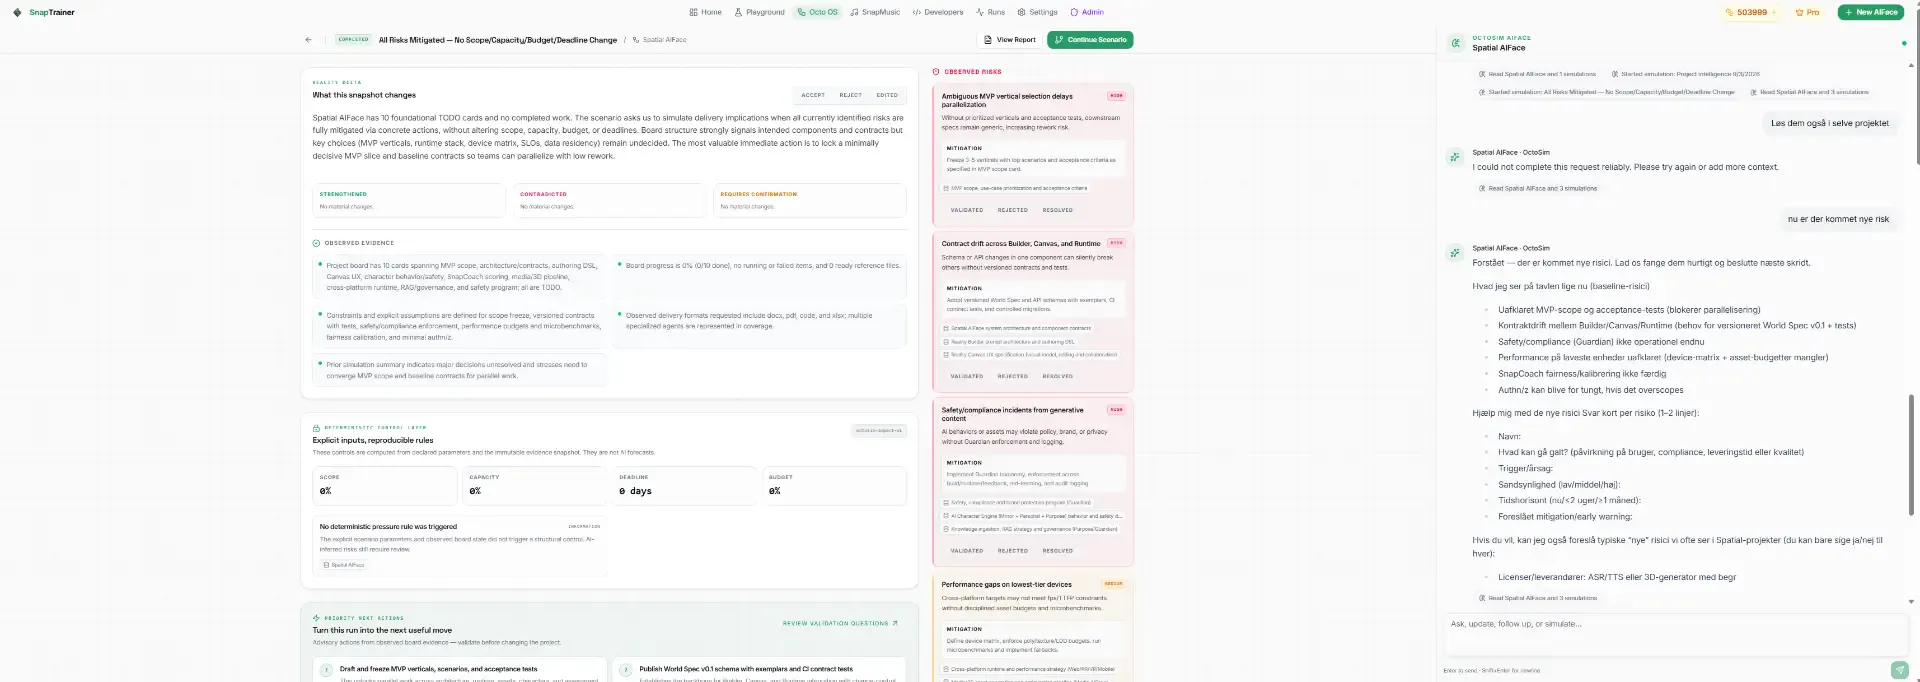Click the View Report button
Image resolution: width=1920 pixels, height=682 pixels.
click(x=1009, y=40)
